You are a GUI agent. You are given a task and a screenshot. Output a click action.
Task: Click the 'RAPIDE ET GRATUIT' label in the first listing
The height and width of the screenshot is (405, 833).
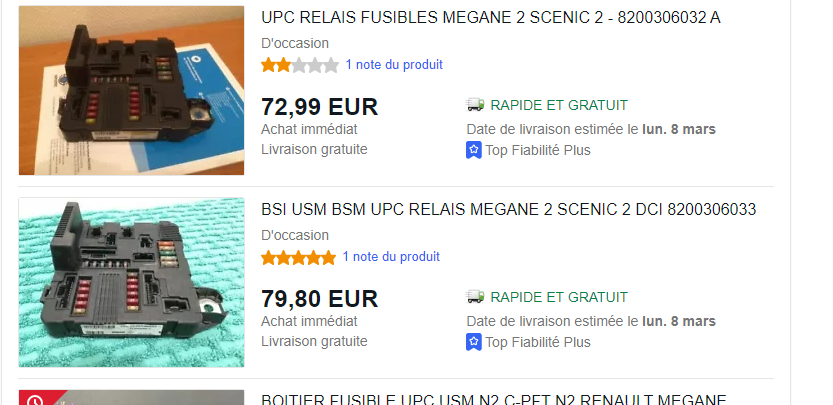click(x=559, y=105)
